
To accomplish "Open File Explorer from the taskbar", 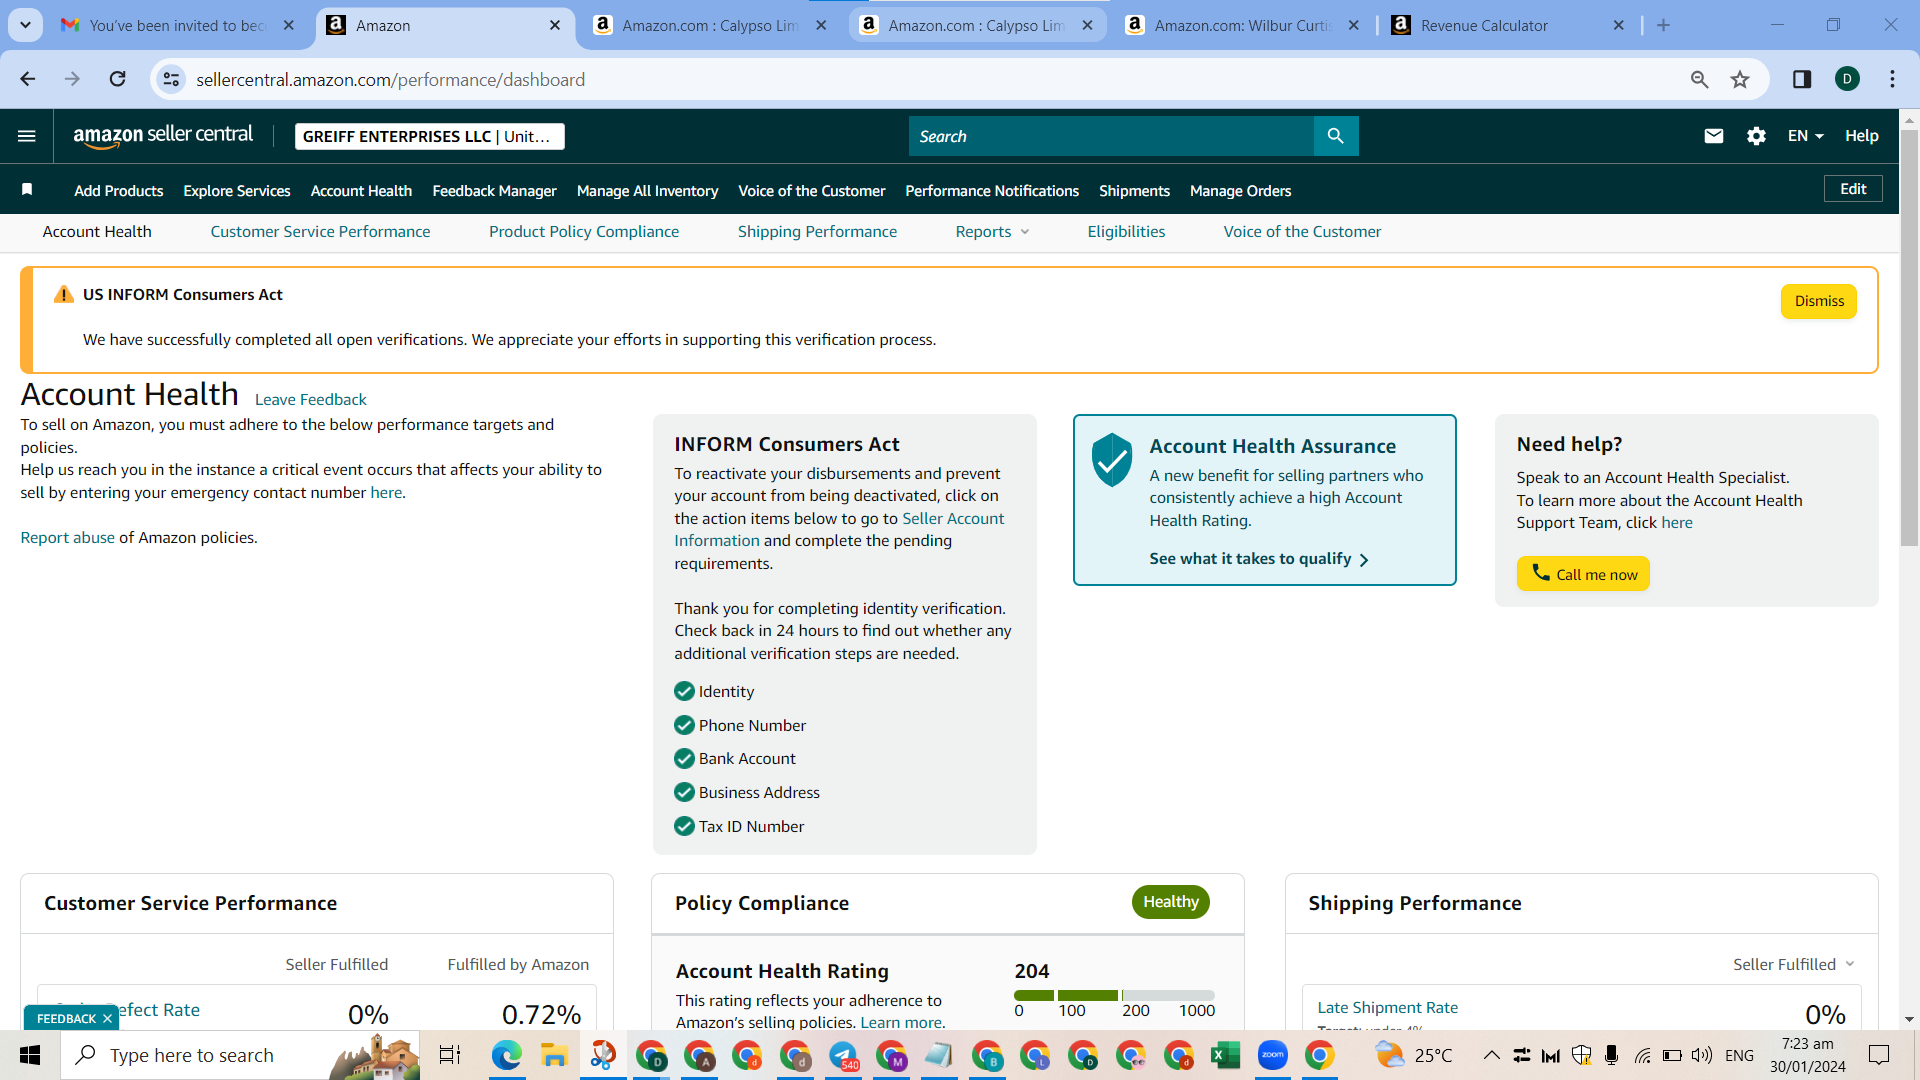I will (x=554, y=1055).
